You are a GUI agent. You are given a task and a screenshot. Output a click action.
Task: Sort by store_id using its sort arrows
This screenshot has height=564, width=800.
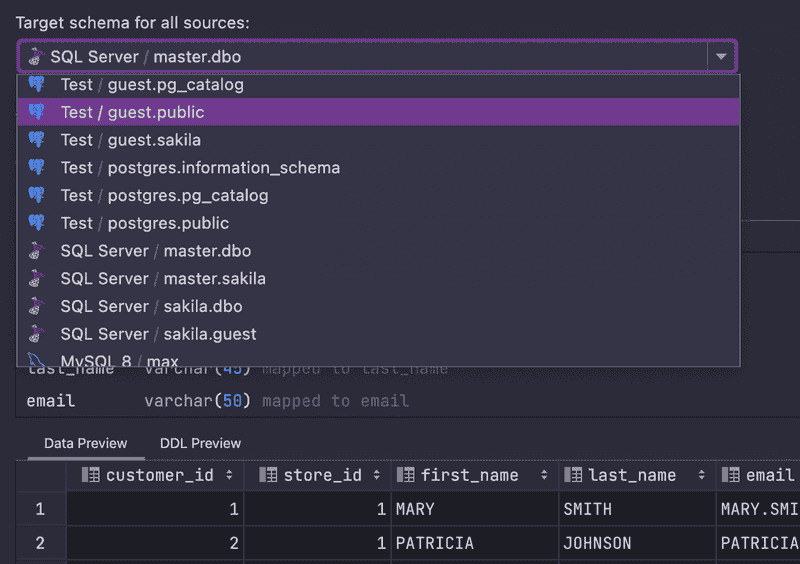(377, 475)
